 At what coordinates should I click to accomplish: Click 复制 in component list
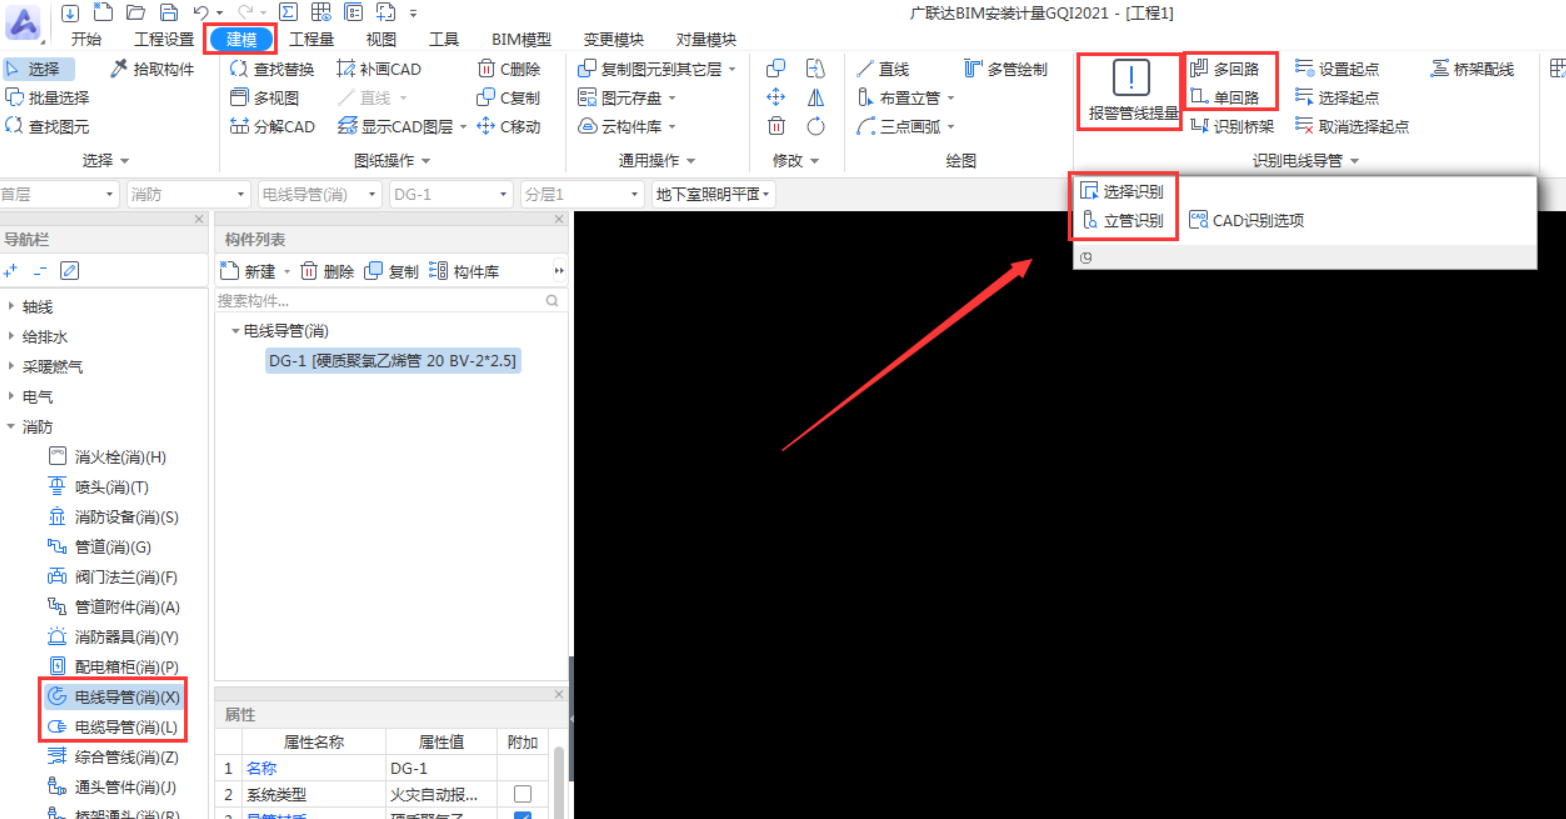click(x=392, y=271)
